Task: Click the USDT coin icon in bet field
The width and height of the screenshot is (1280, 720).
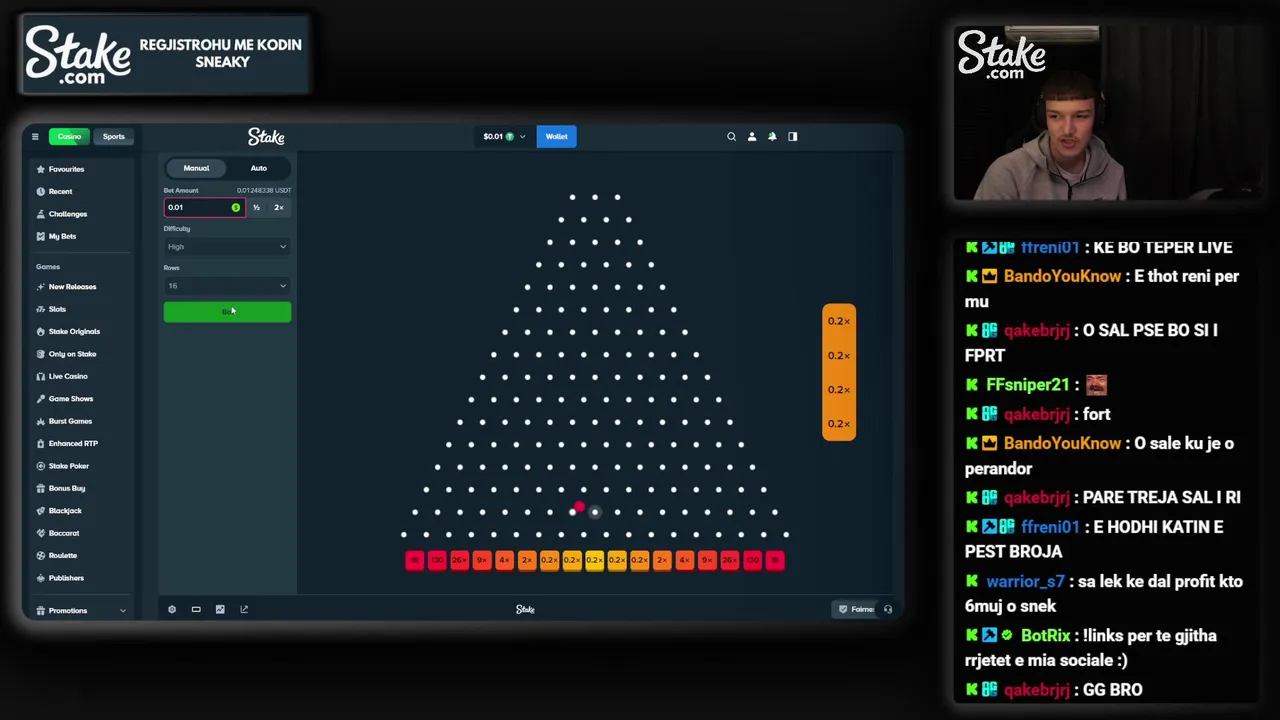Action: 236,207
